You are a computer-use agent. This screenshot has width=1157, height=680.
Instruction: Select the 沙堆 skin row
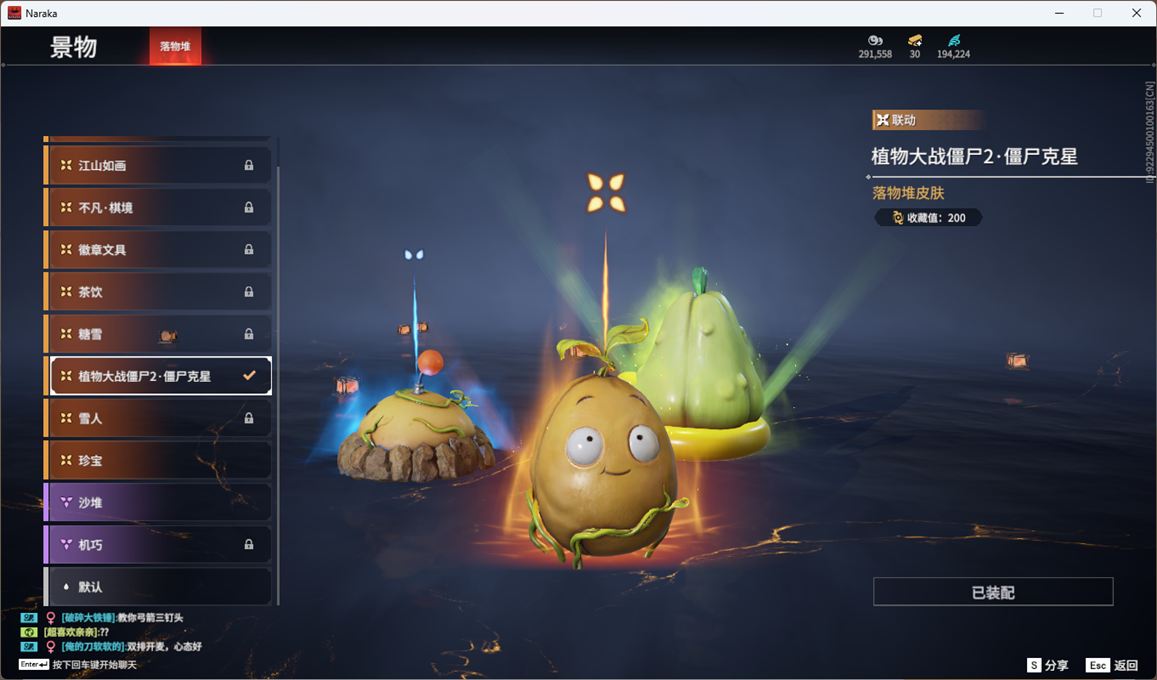(157, 502)
